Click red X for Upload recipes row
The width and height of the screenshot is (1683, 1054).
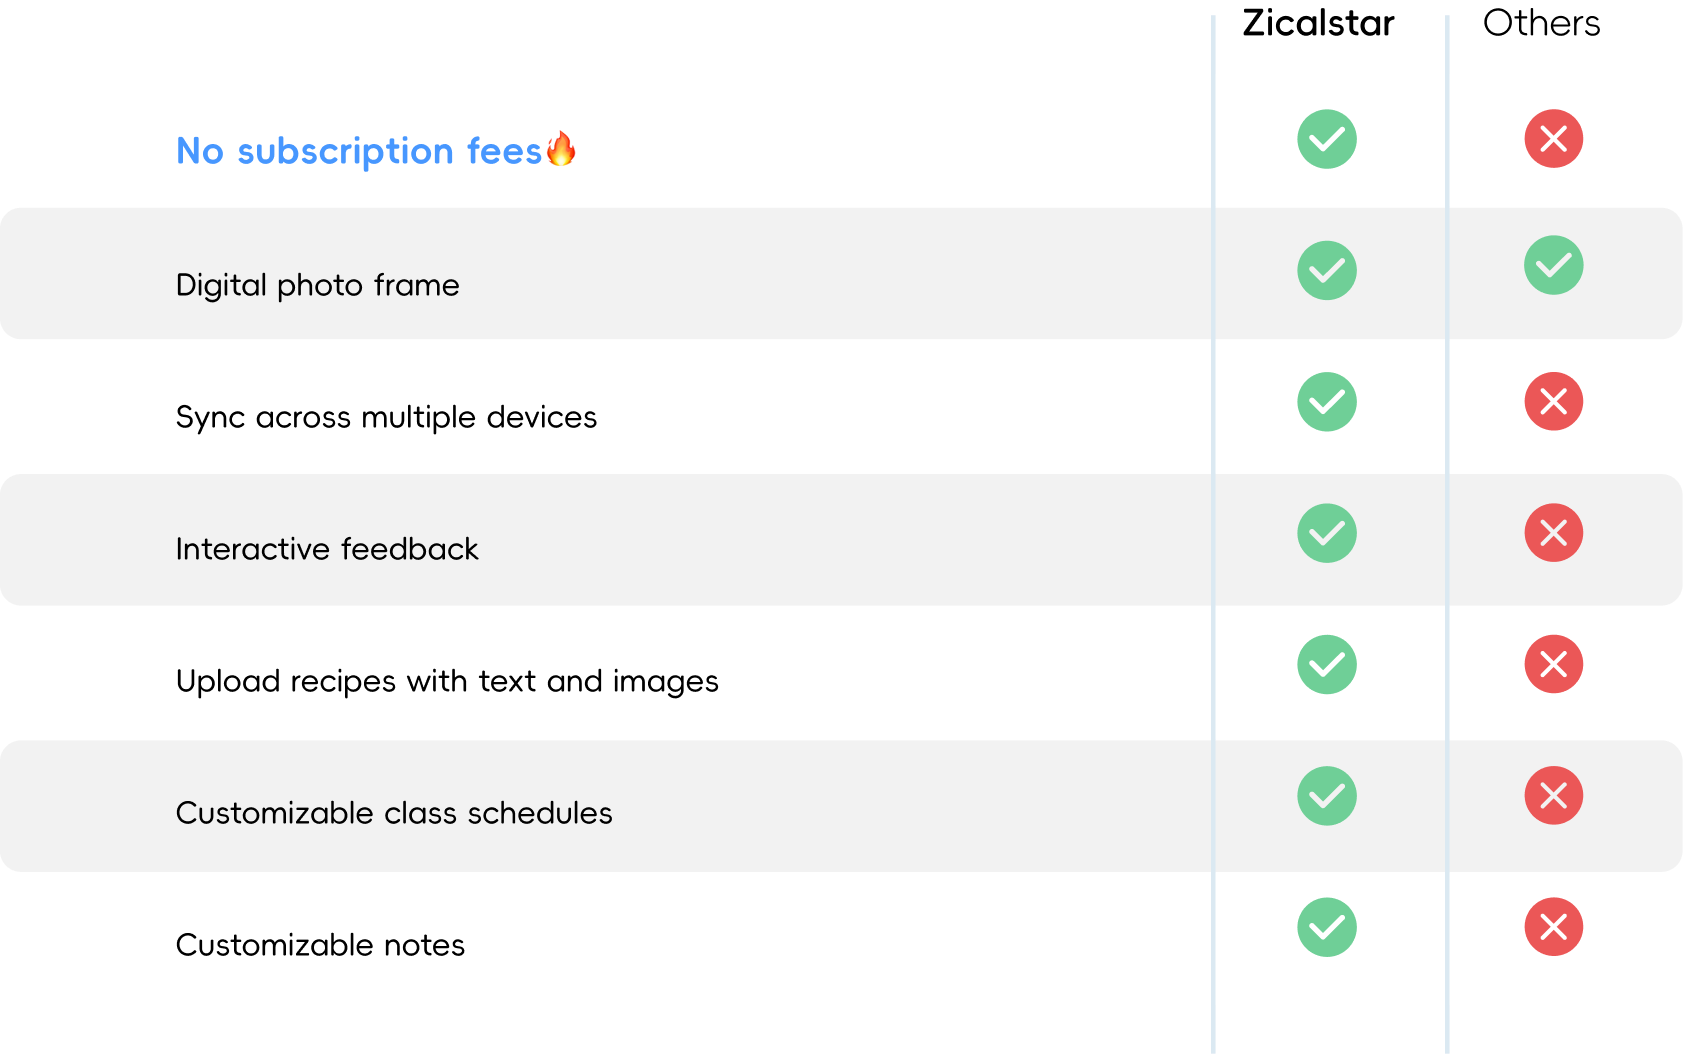tap(1553, 664)
